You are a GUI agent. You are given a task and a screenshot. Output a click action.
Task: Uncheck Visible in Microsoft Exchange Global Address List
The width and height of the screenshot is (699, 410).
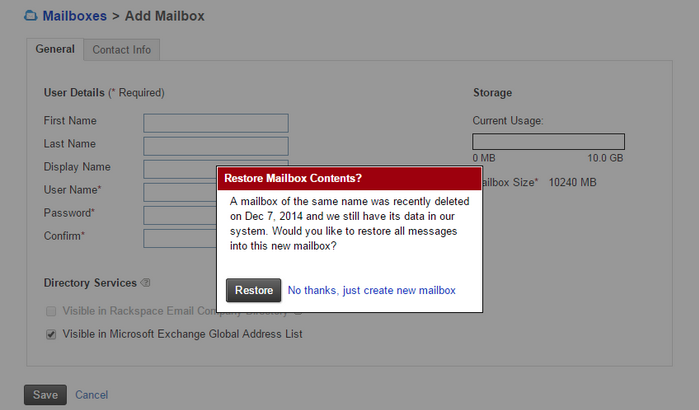pos(51,334)
